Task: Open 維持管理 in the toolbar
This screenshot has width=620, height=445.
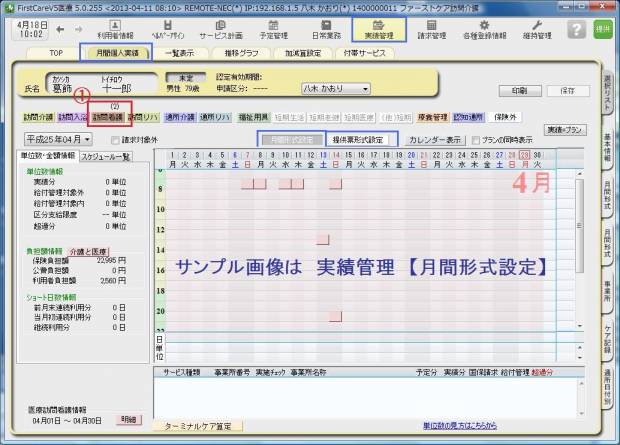Action: [537, 30]
